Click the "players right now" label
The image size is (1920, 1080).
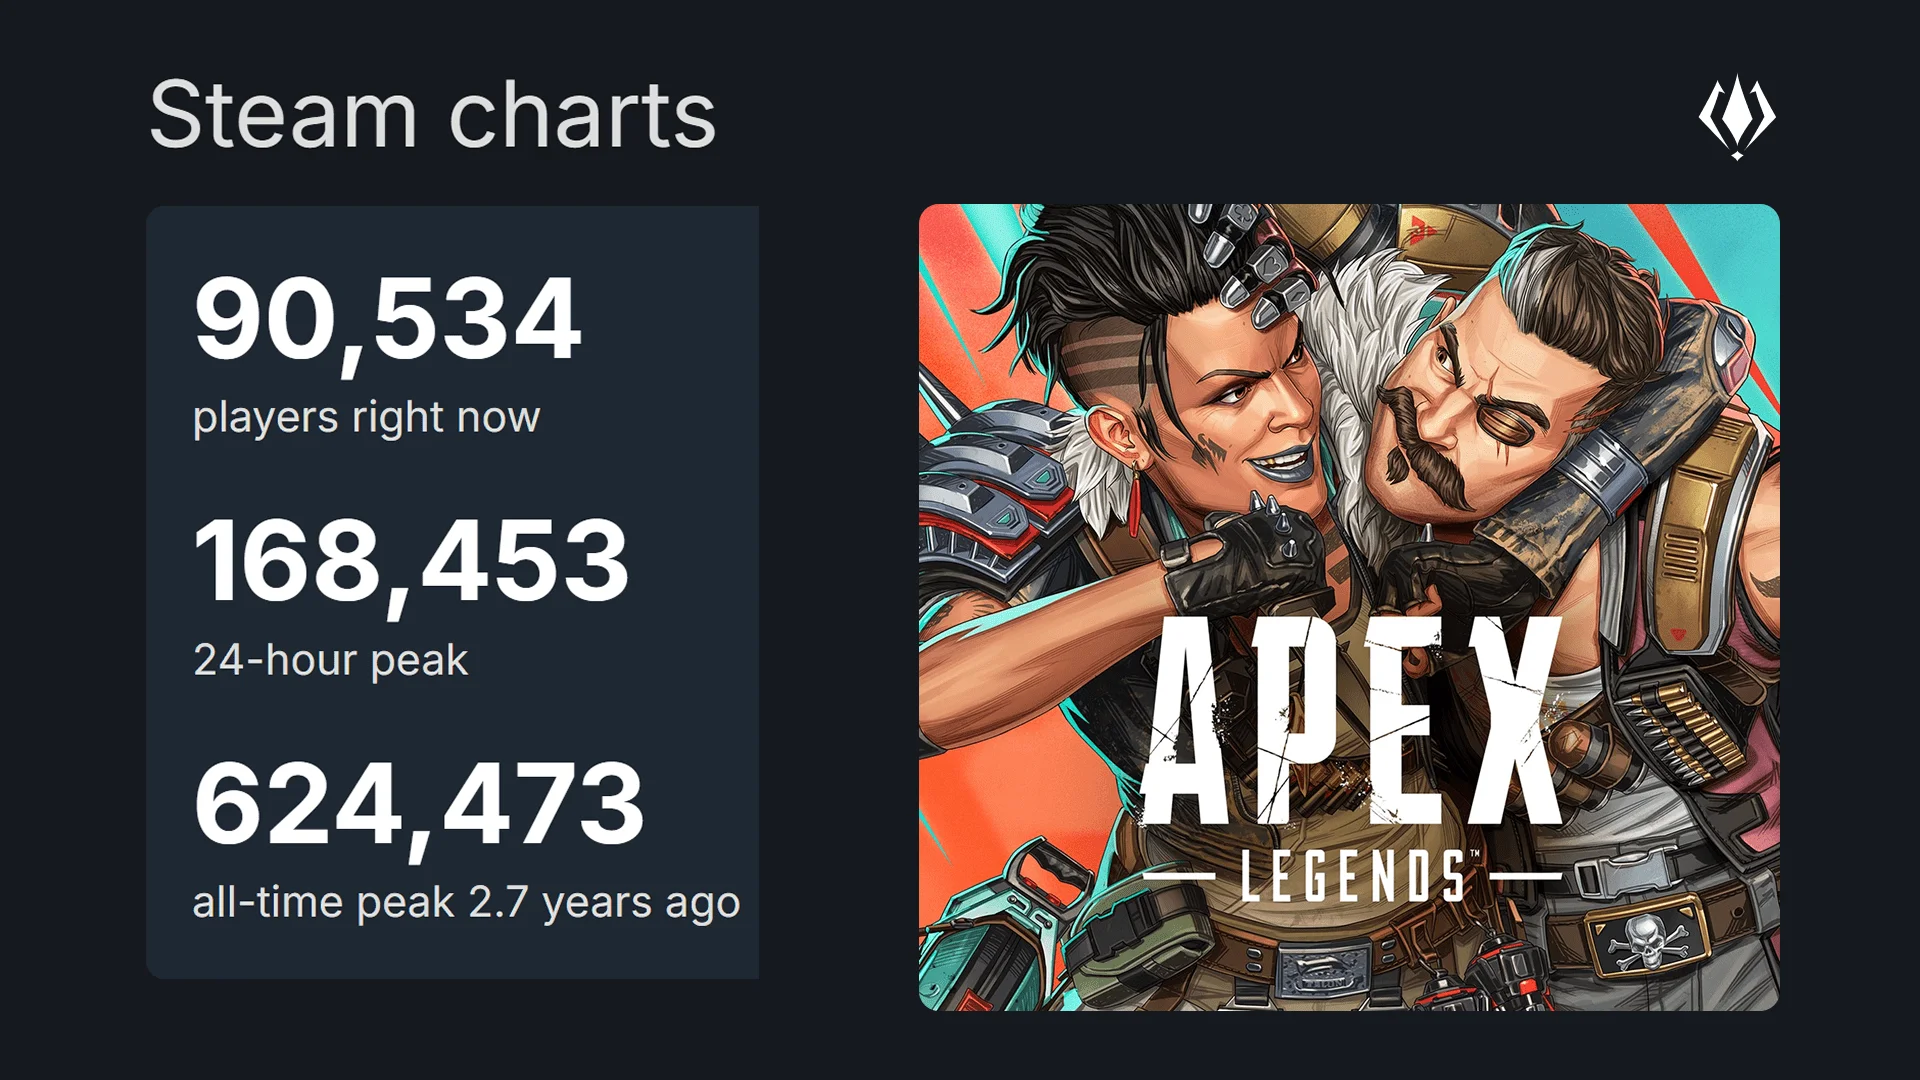366,417
